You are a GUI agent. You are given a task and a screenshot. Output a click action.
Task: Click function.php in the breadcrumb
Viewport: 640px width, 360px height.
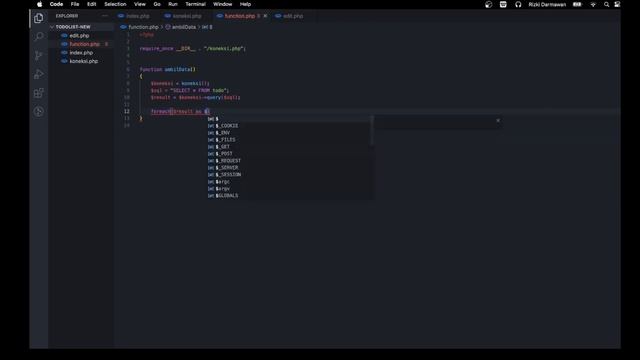tap(143, 27)
